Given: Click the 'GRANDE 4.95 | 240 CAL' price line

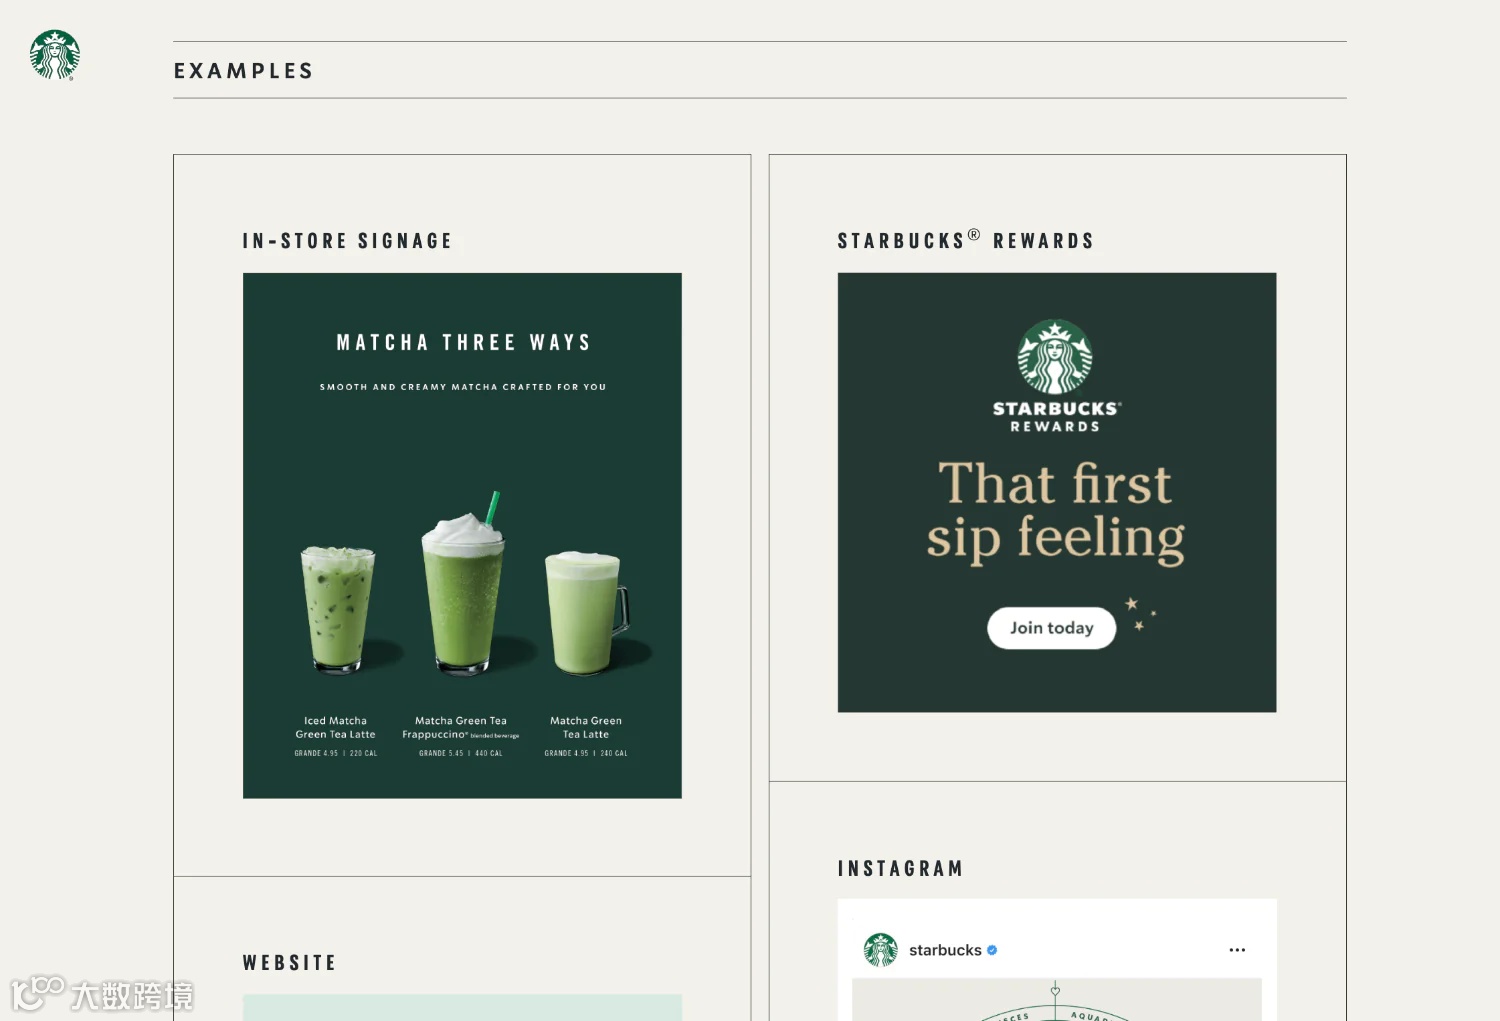Looking at the screenshot, I should 586,753.
